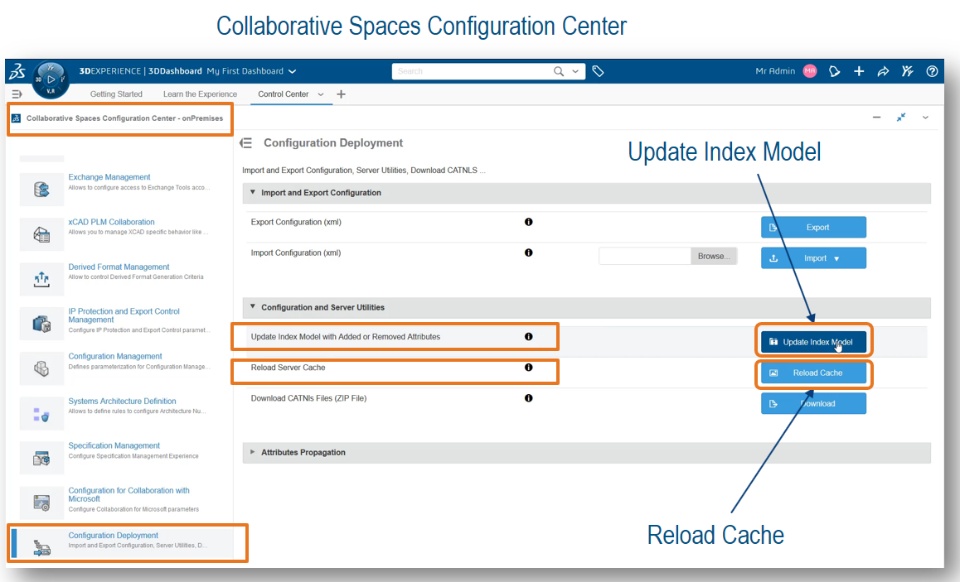Open the widget options chevron menu

pos(926,118)
